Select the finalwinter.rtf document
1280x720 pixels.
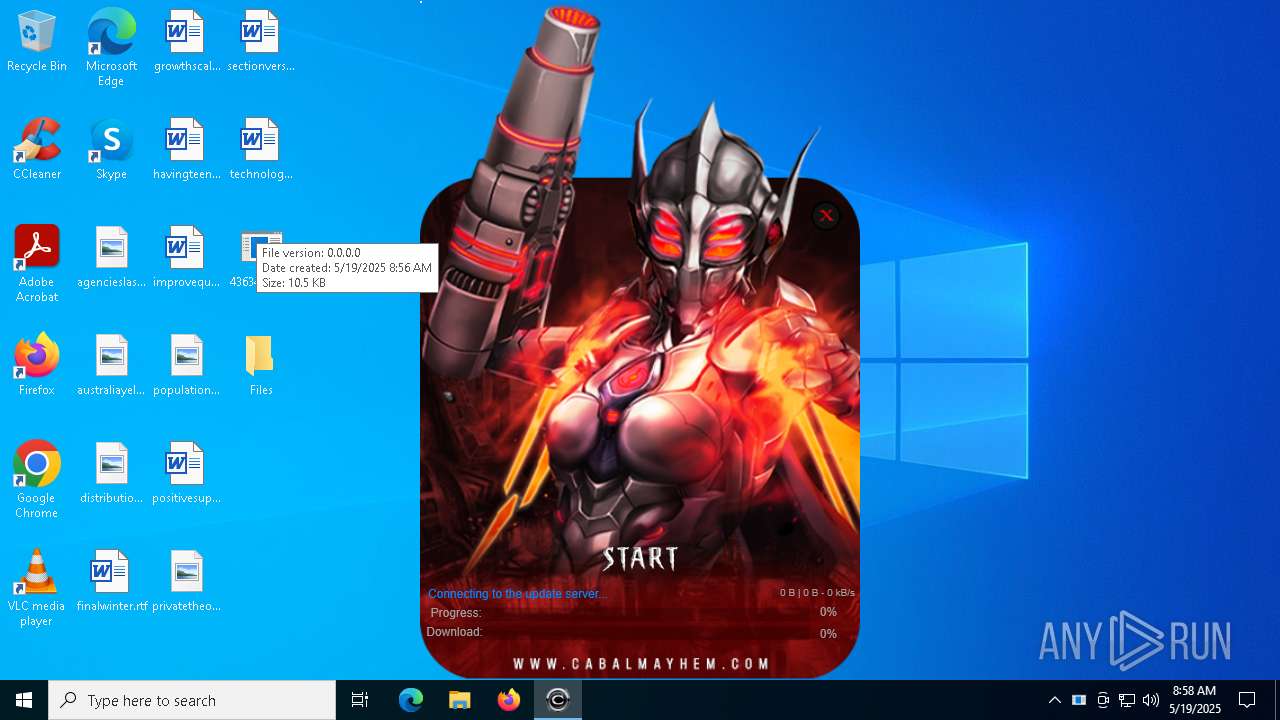pyautogui.click(x=111, y=581)
